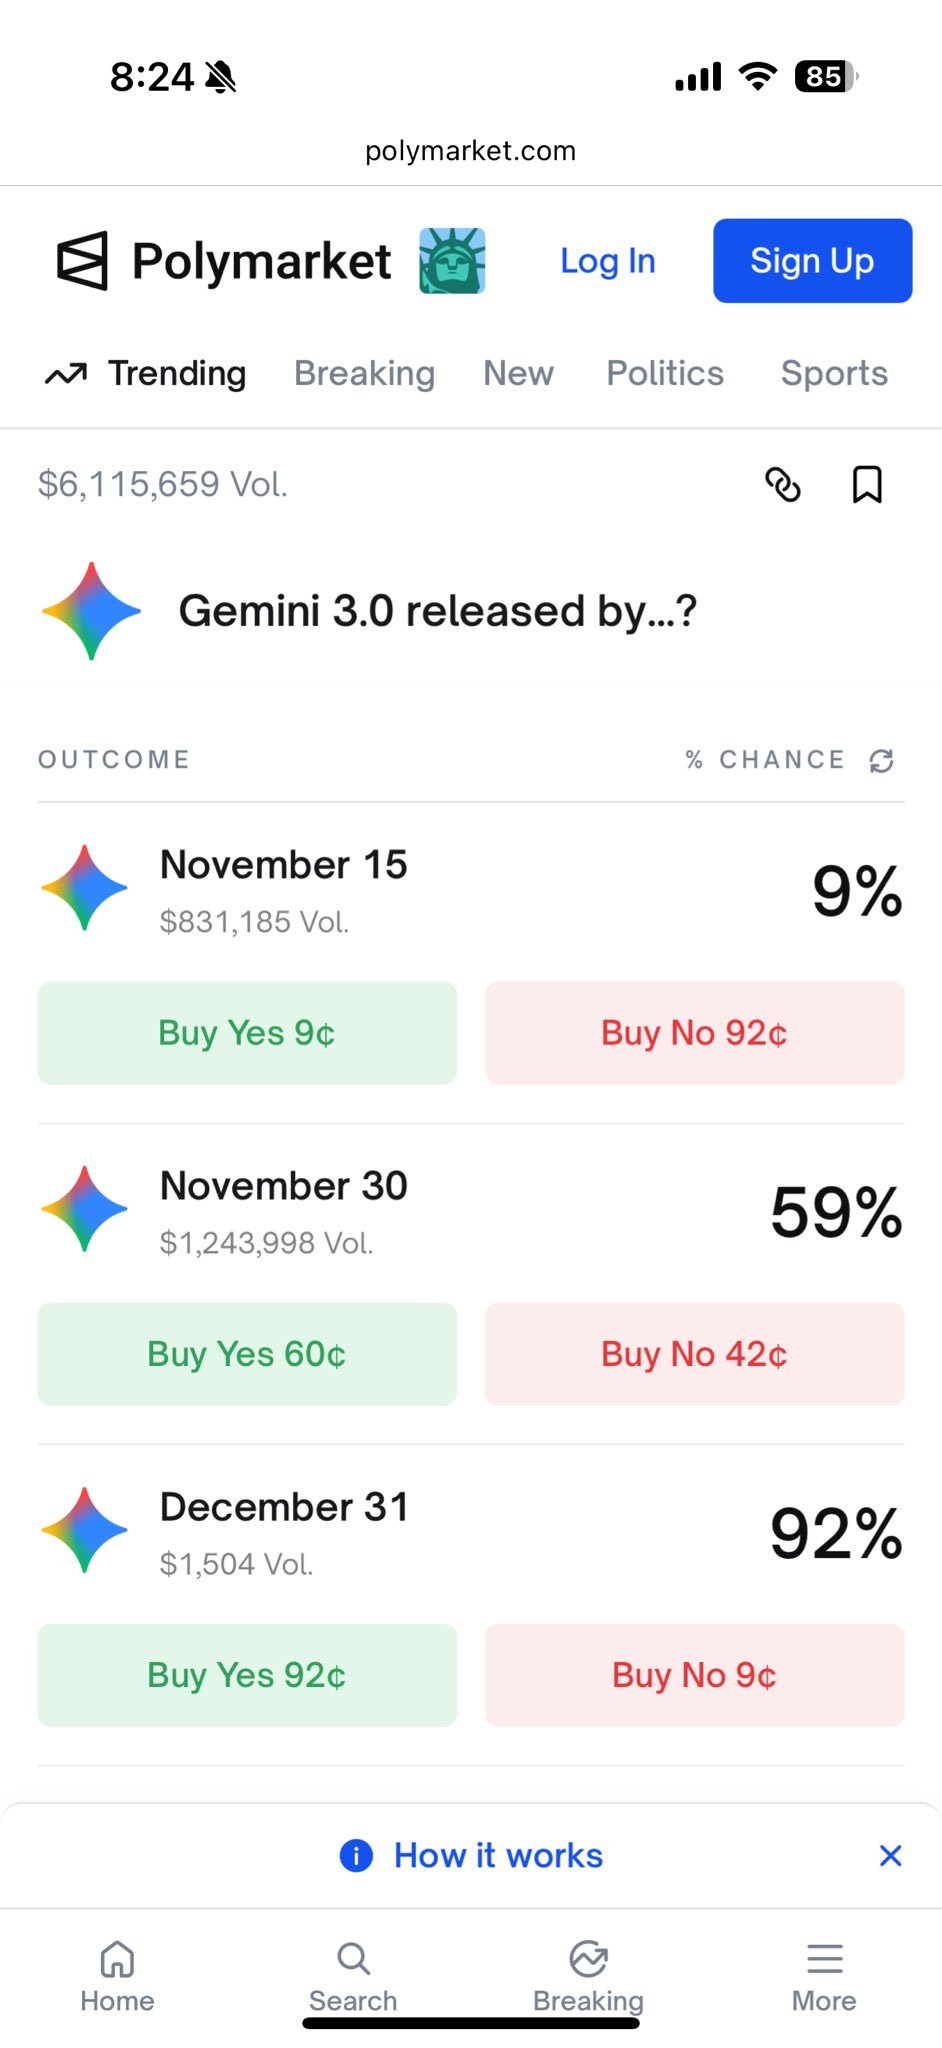Click the Log In link
Viewport: 942px width, 2048px height.
pos(607,261)
